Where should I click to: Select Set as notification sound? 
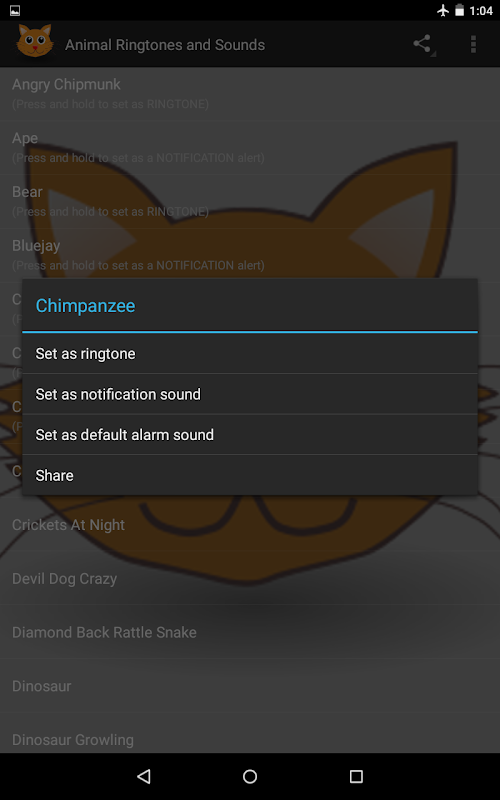click(250, 394)
